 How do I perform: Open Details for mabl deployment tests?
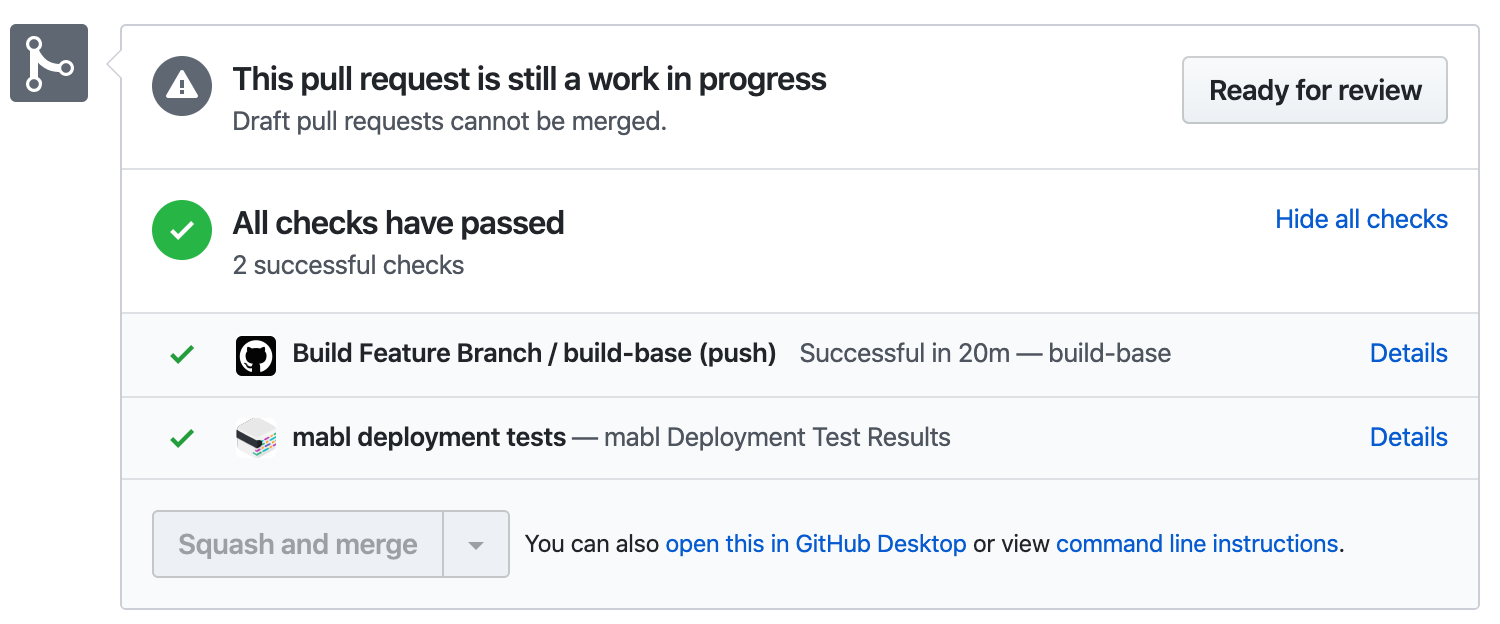pyautogui.click(x=1408, y=437)
